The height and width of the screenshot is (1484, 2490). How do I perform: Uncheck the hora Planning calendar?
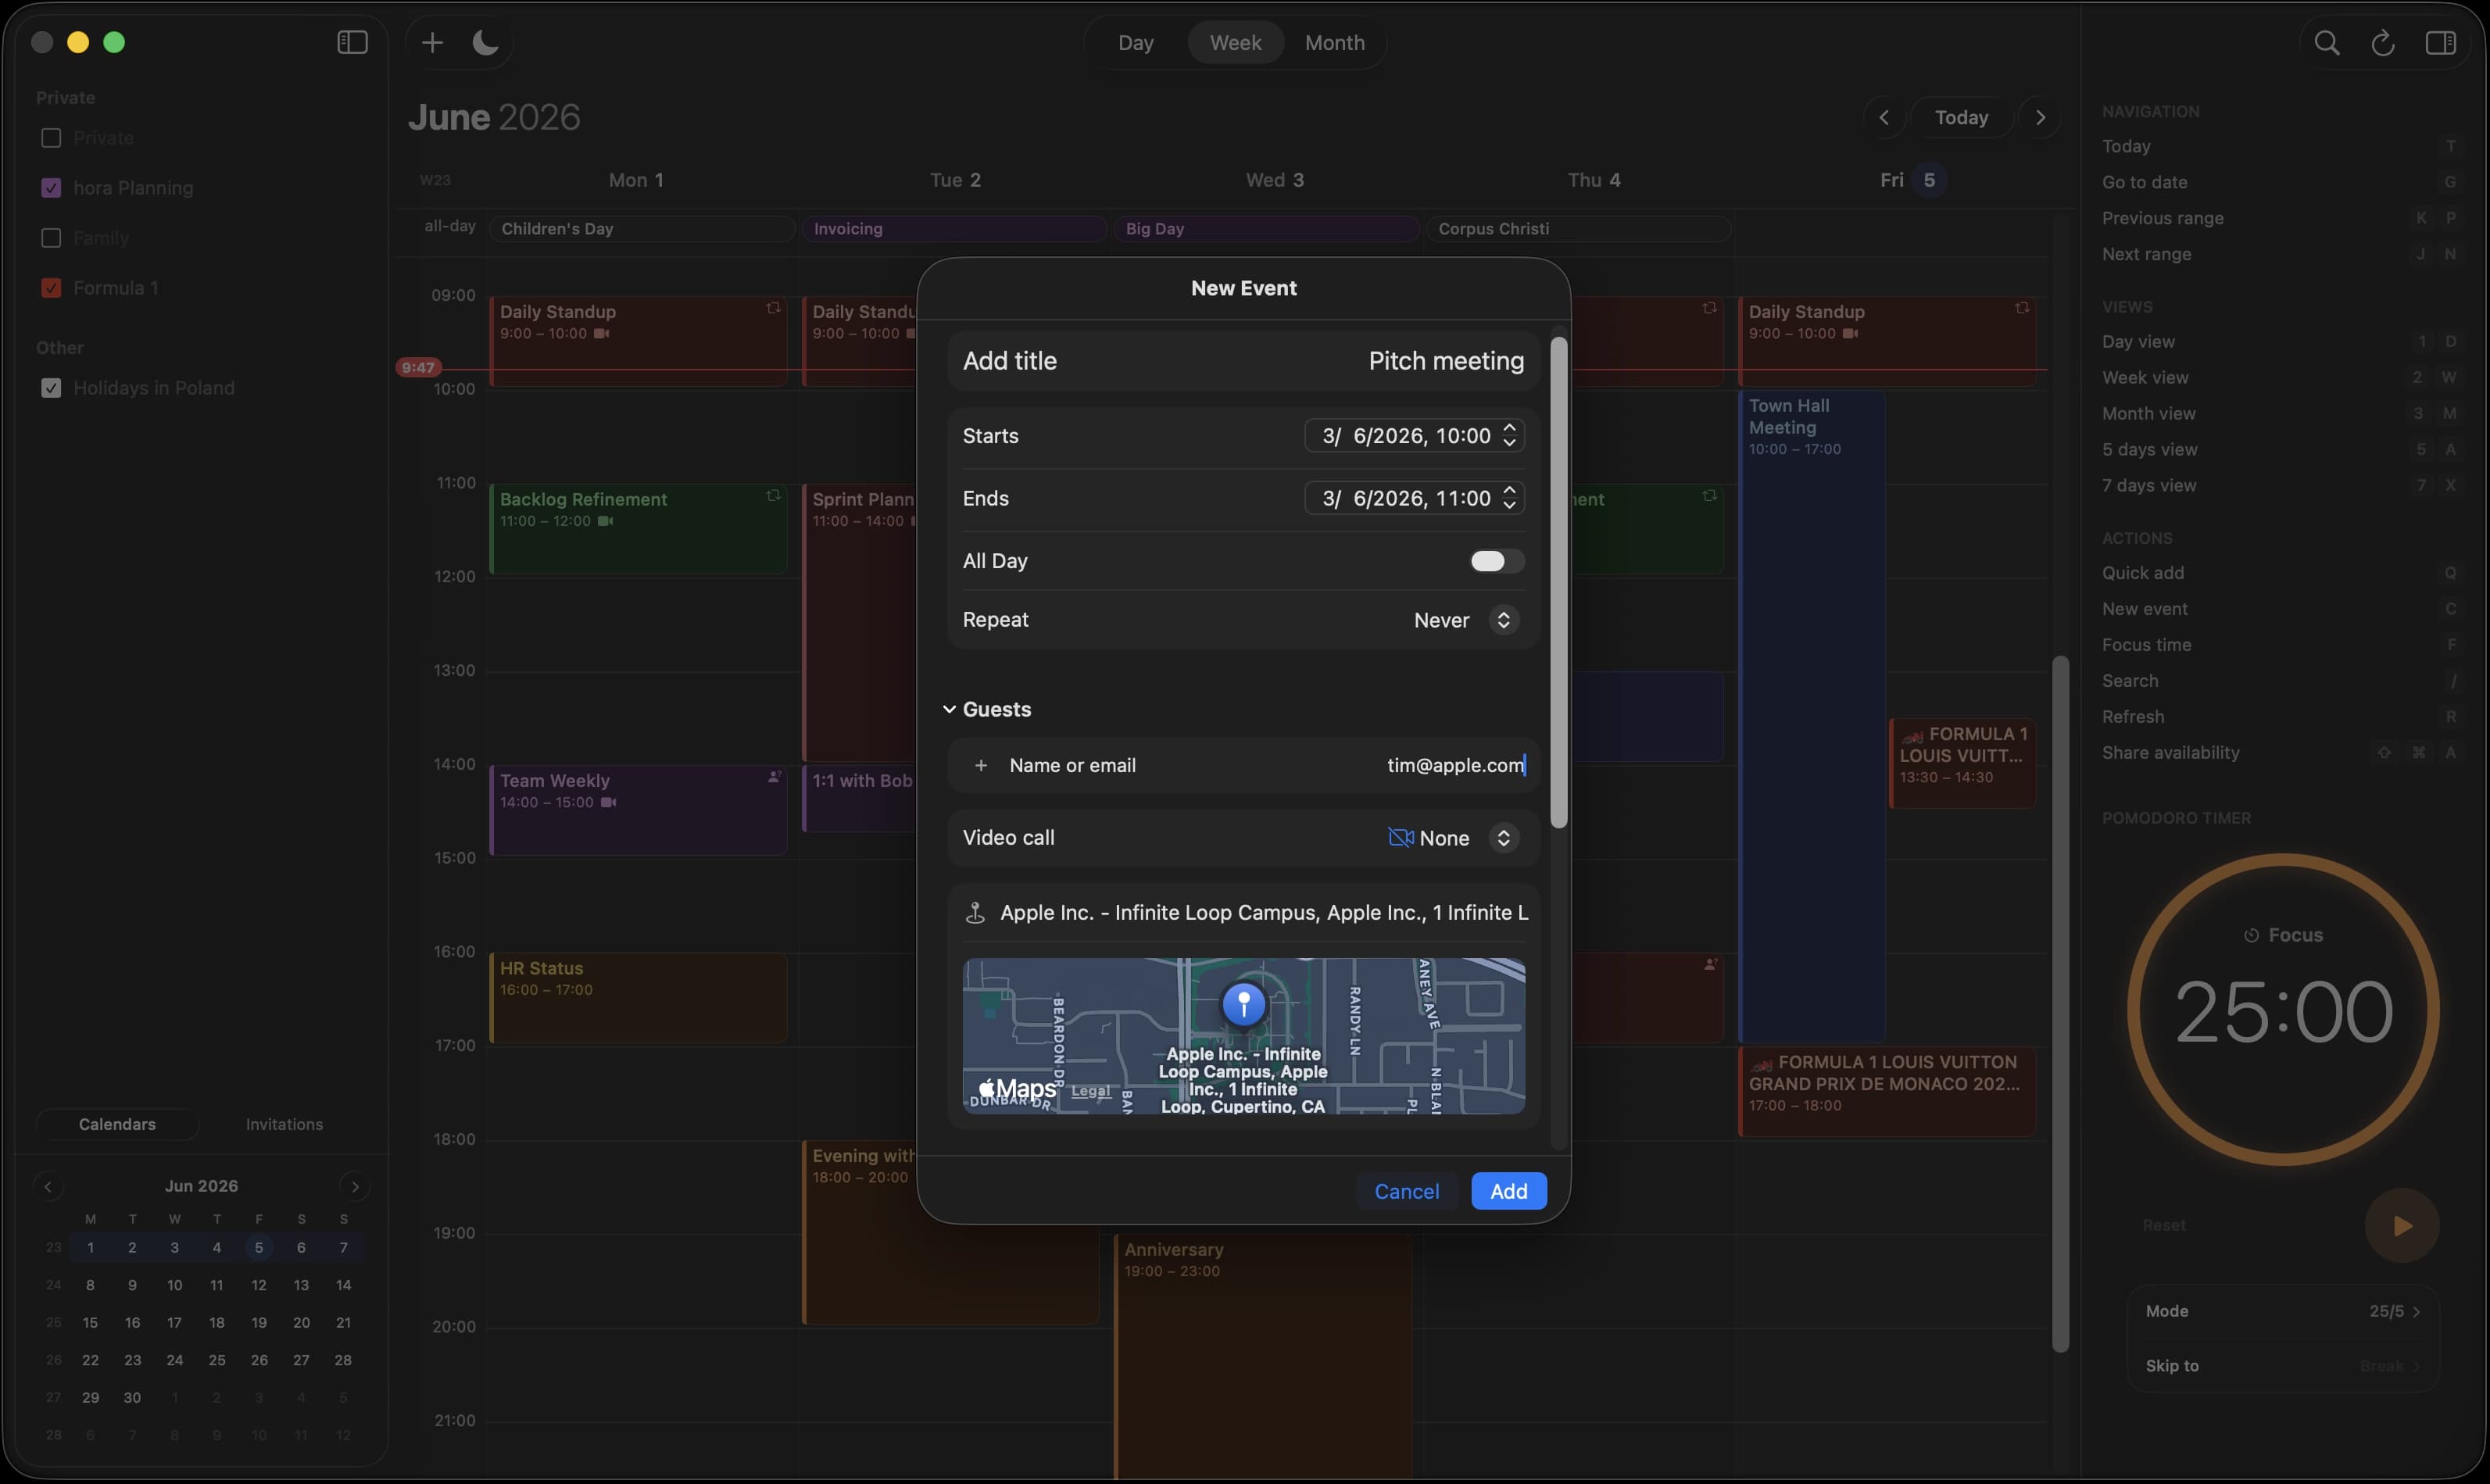coord(51,188)
